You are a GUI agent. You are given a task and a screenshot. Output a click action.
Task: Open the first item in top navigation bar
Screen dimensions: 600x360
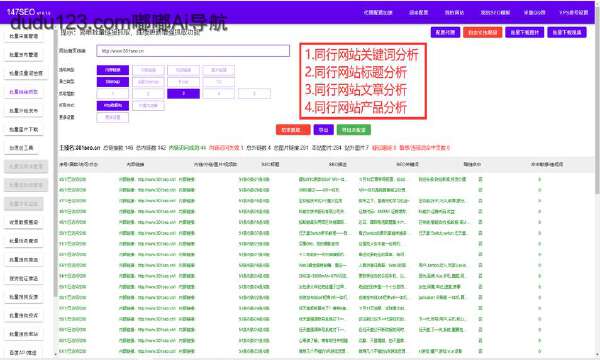(x=378, y=12)
